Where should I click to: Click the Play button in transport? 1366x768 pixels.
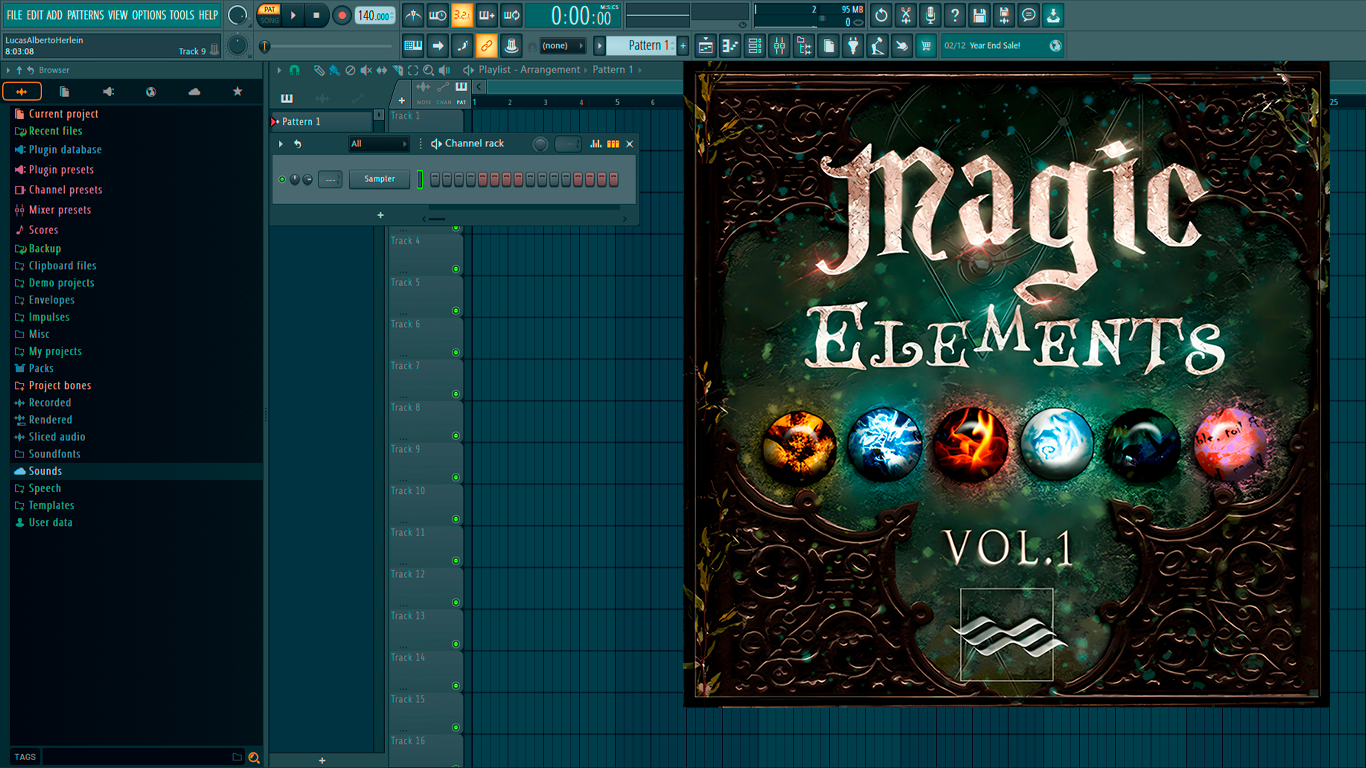coord(293,15)
